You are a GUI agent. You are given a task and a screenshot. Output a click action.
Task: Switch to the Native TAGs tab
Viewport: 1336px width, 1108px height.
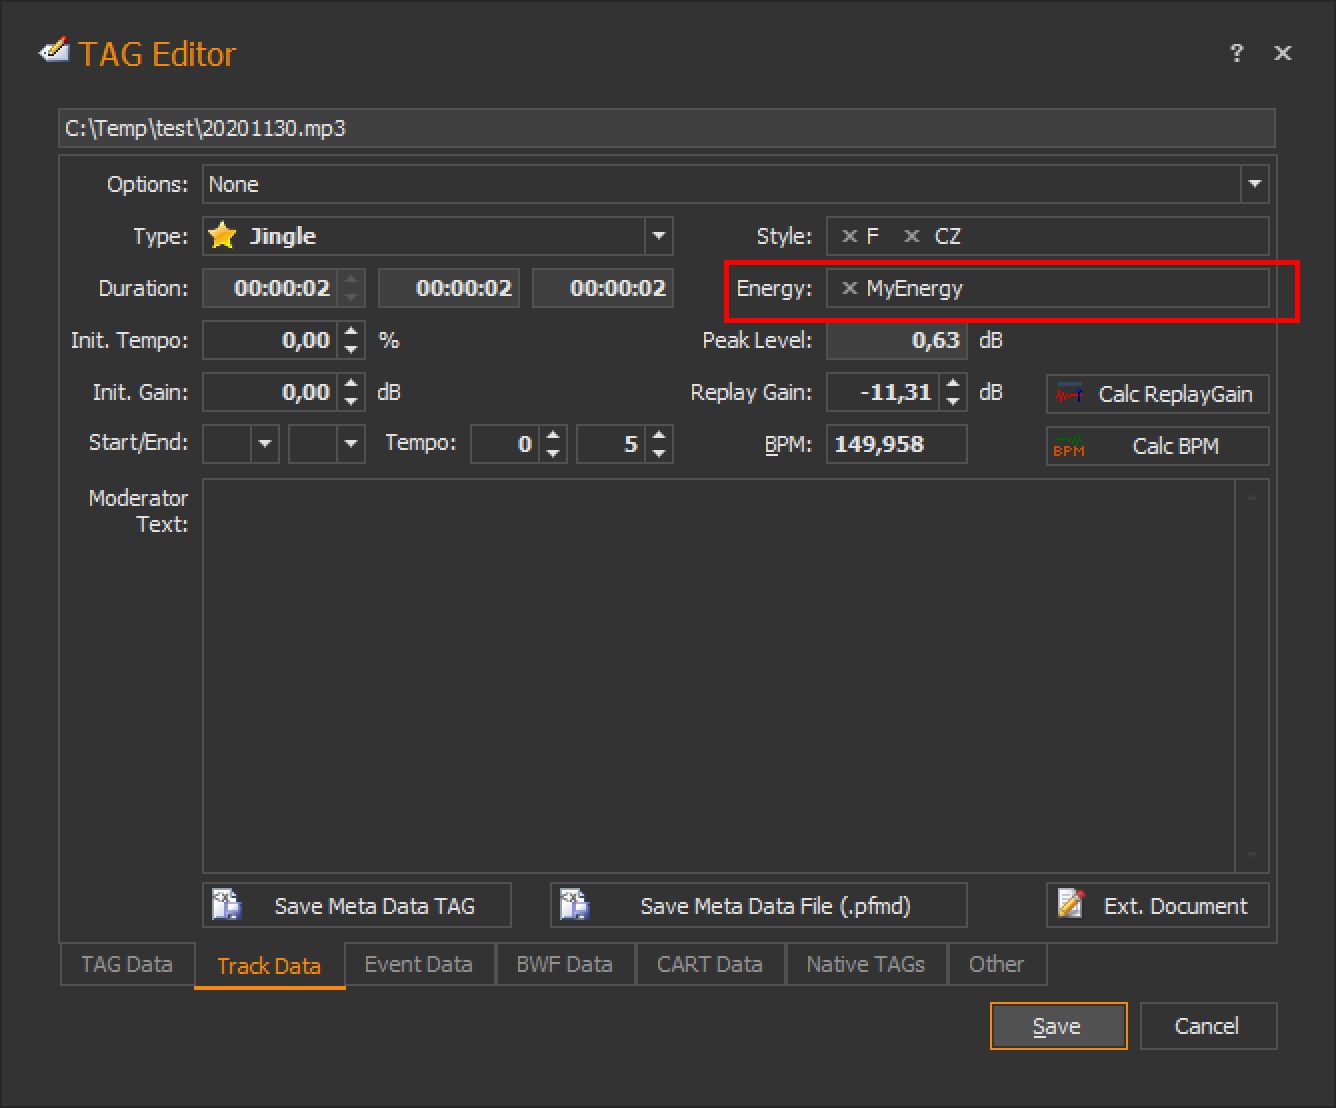[x=865, y=965]
